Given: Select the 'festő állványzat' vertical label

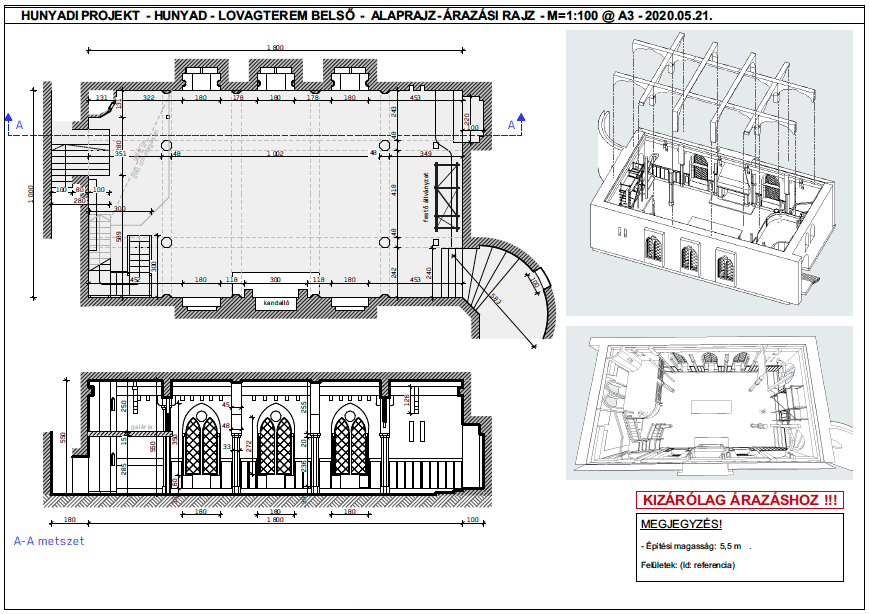Looking at the screenshot, I should pyautogui.click(x=426, y=197).
